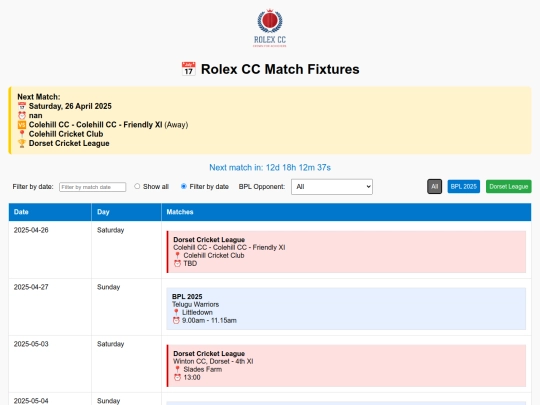
Task: Click the Filter by match date field
Action: pos(93,187)
